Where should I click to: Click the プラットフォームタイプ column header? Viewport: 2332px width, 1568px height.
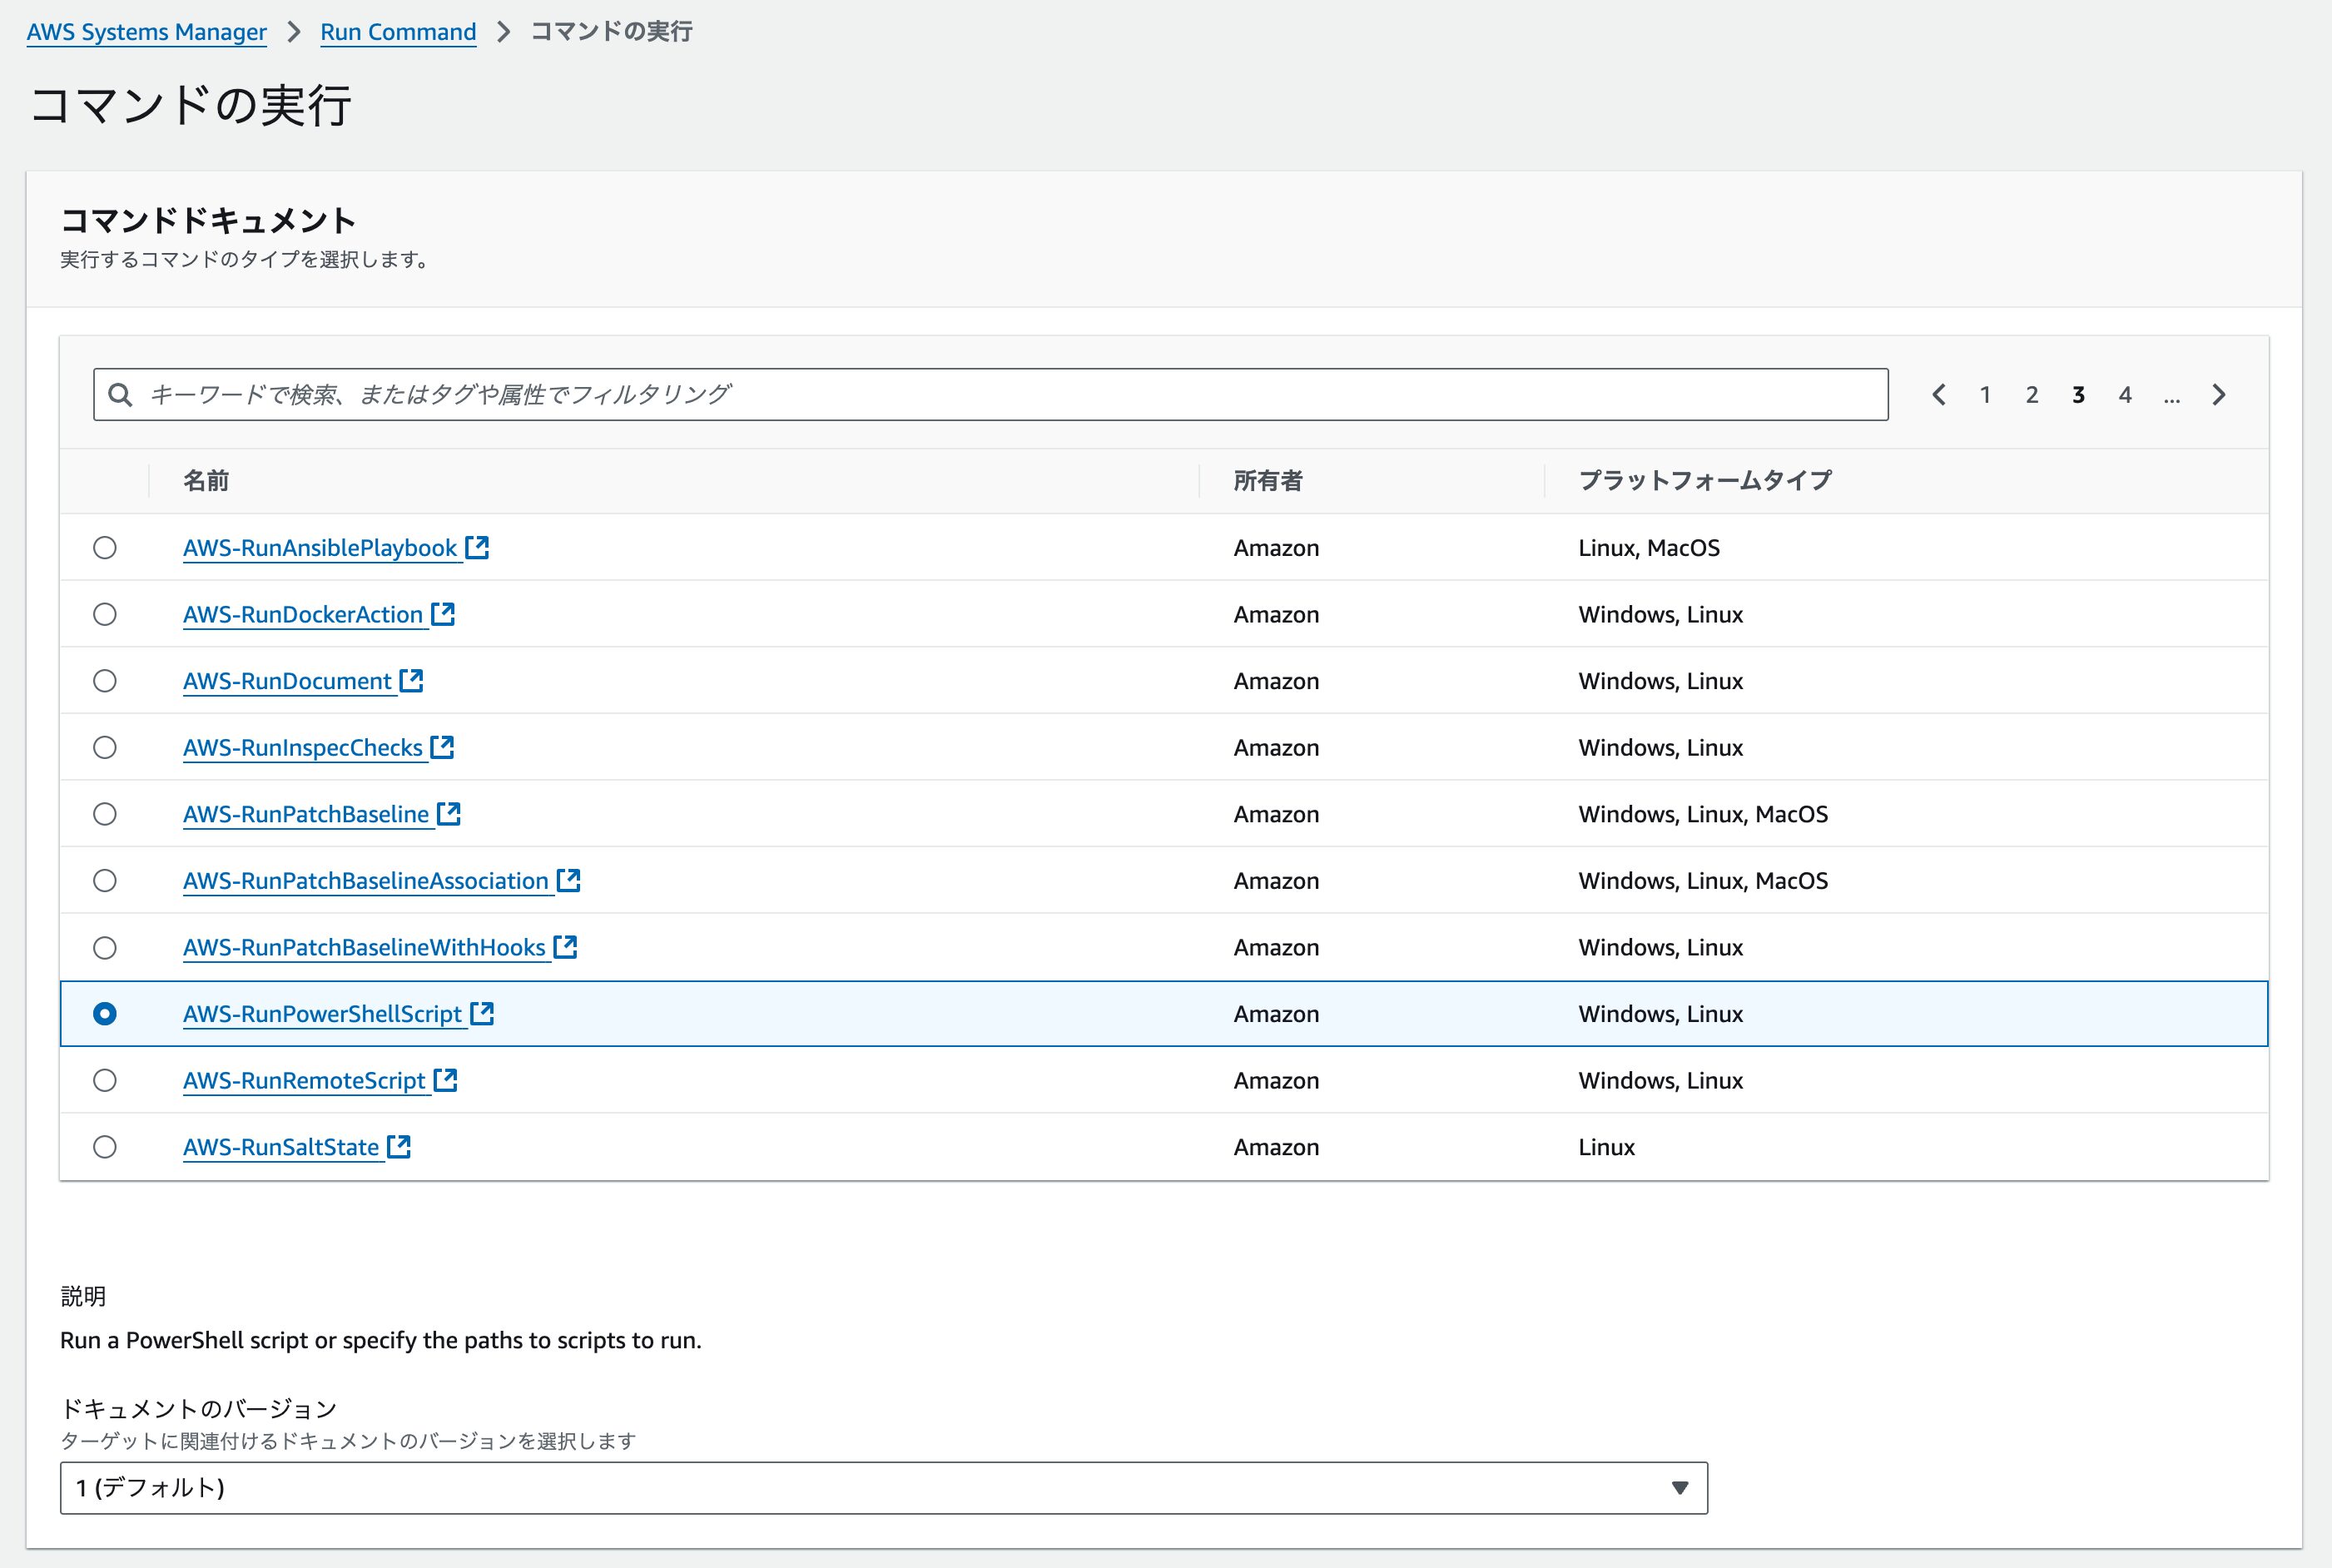point(1705,481)
